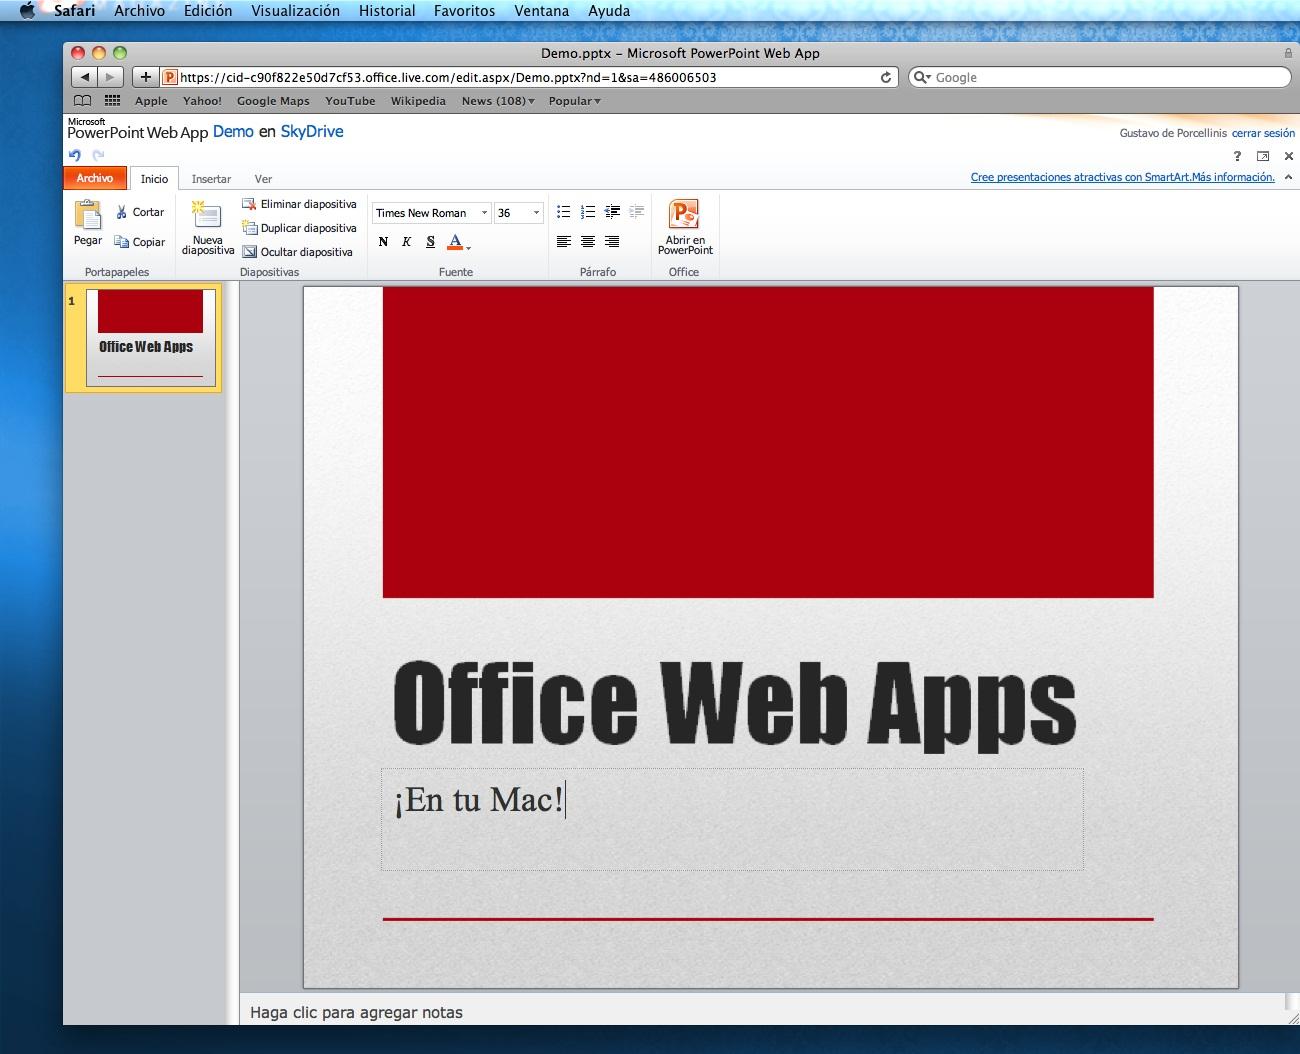This screenshot has width=1300, height=1054.
Task: Open the Archivo tab in the ribbon
Action: 95,178
